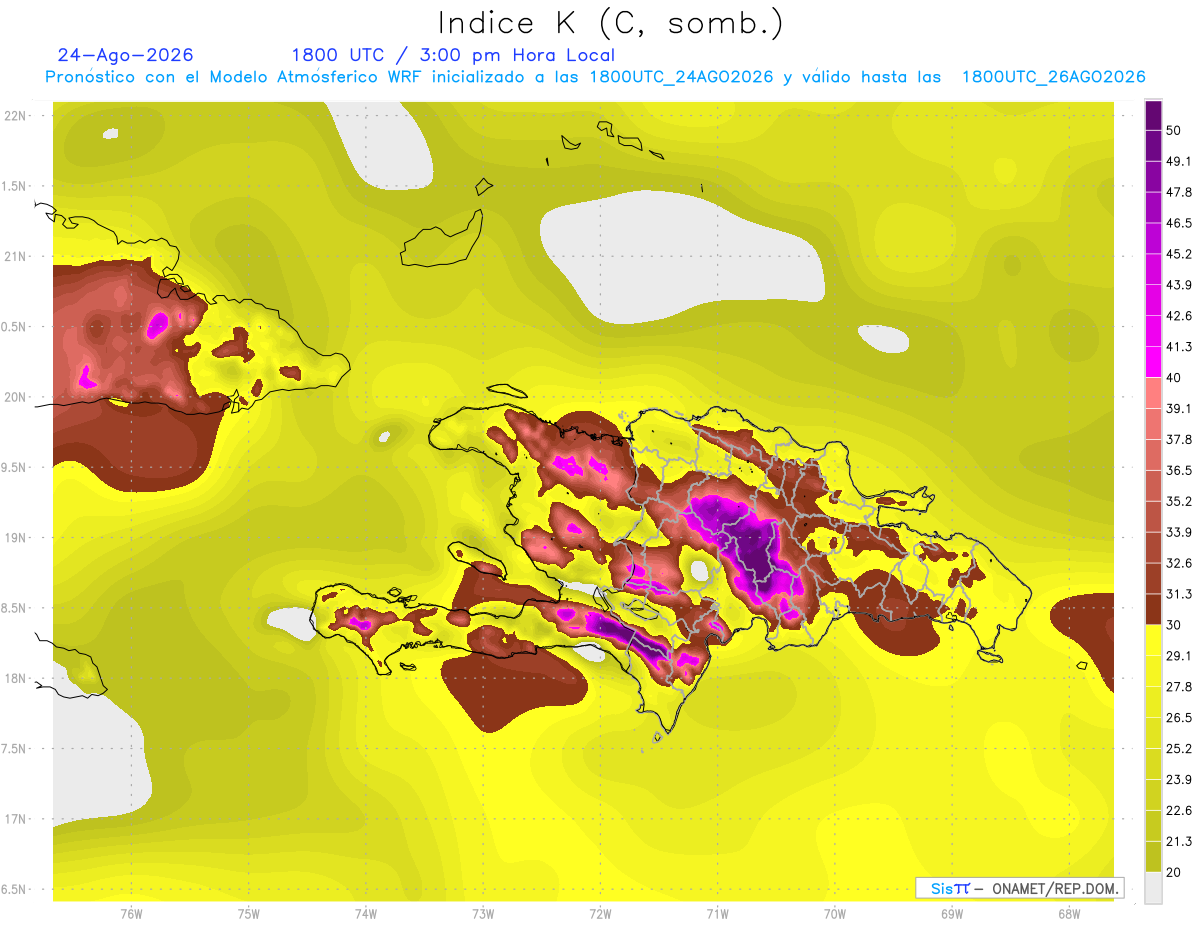The width and height of the screenshot is (1200, 927).
Task: Click the legend value 32.6
Action: [1179, 563]
